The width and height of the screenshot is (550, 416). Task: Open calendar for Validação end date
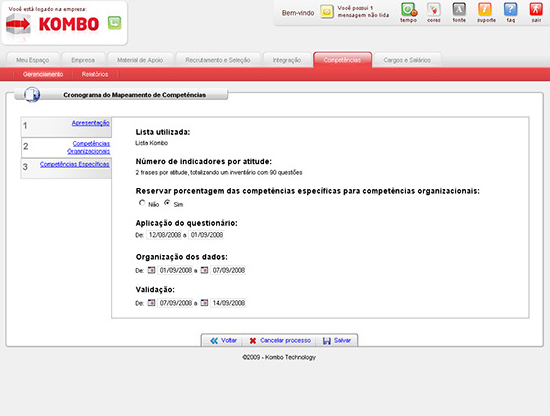click(x=204, y=302)
